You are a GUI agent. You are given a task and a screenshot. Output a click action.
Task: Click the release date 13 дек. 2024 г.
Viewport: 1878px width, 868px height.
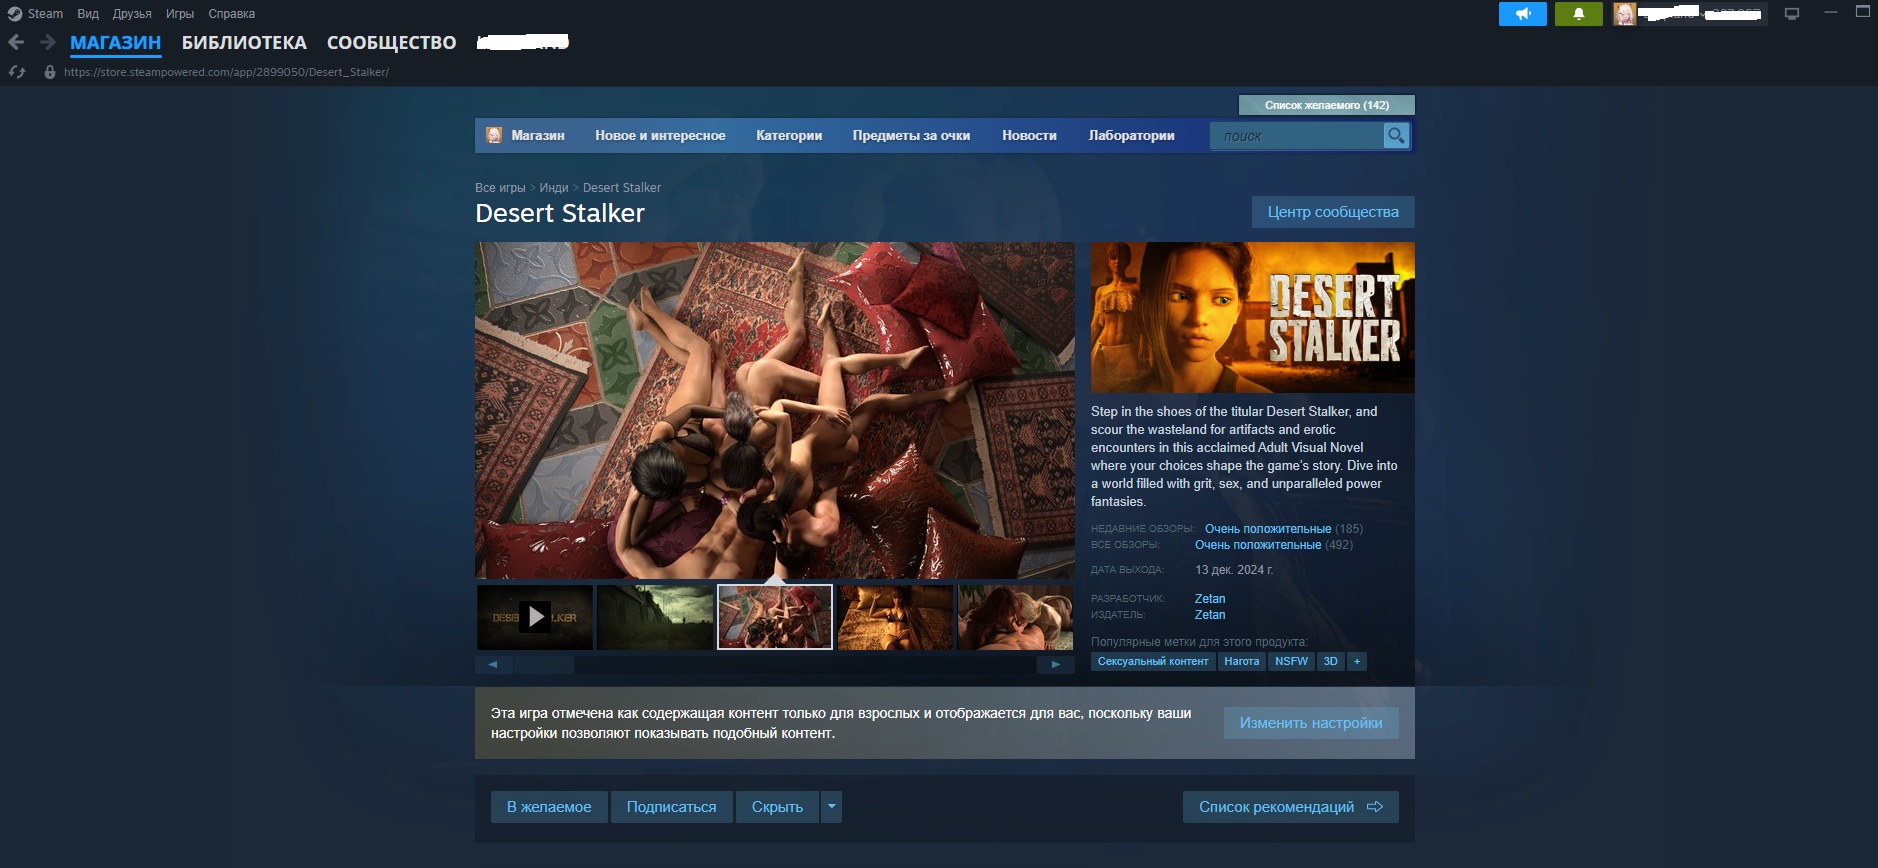point(1234,570)
